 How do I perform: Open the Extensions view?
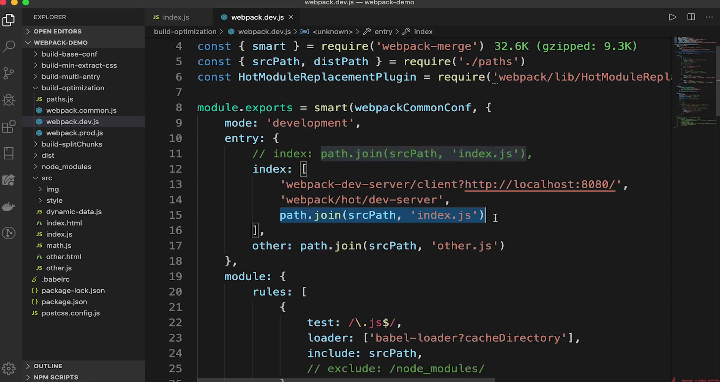pos(9,127)
